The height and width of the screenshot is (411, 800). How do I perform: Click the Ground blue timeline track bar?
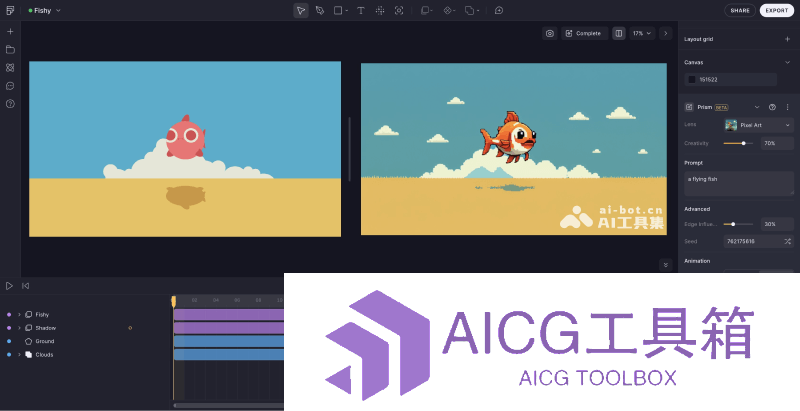click(x=229, y=341)
